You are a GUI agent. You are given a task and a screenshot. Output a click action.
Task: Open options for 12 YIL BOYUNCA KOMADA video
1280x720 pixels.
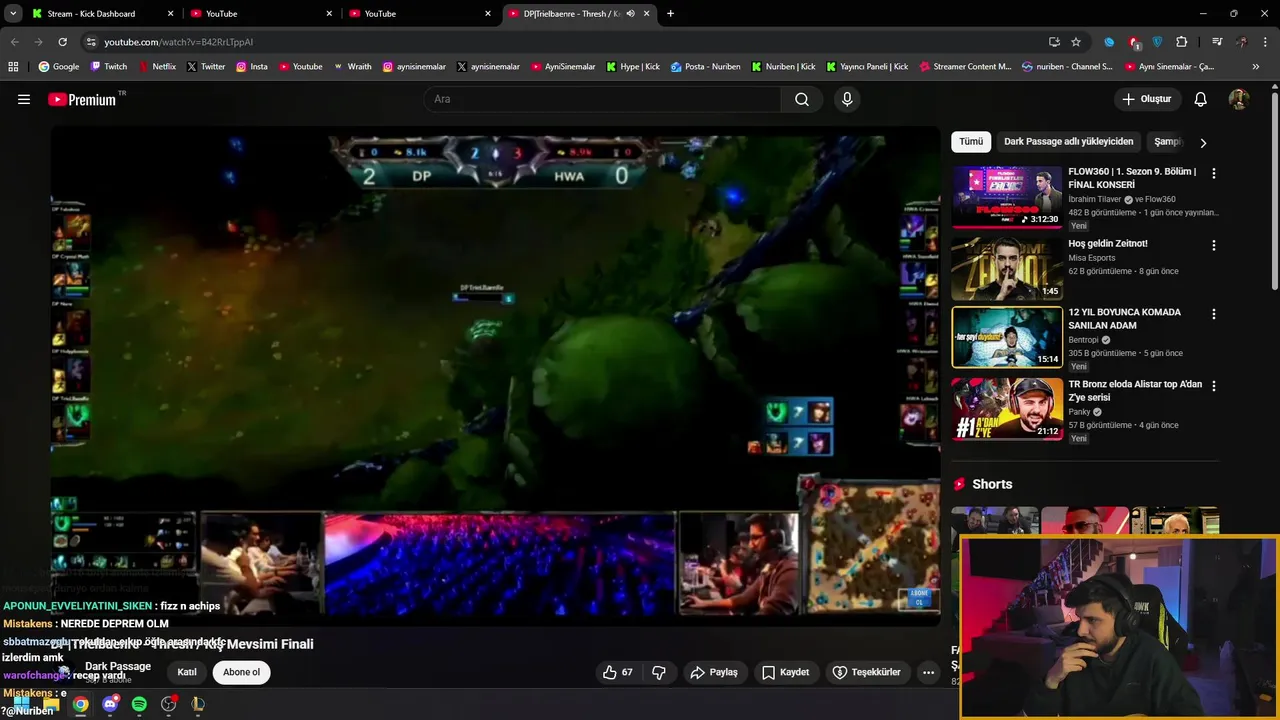click(x=1214, y=314)
